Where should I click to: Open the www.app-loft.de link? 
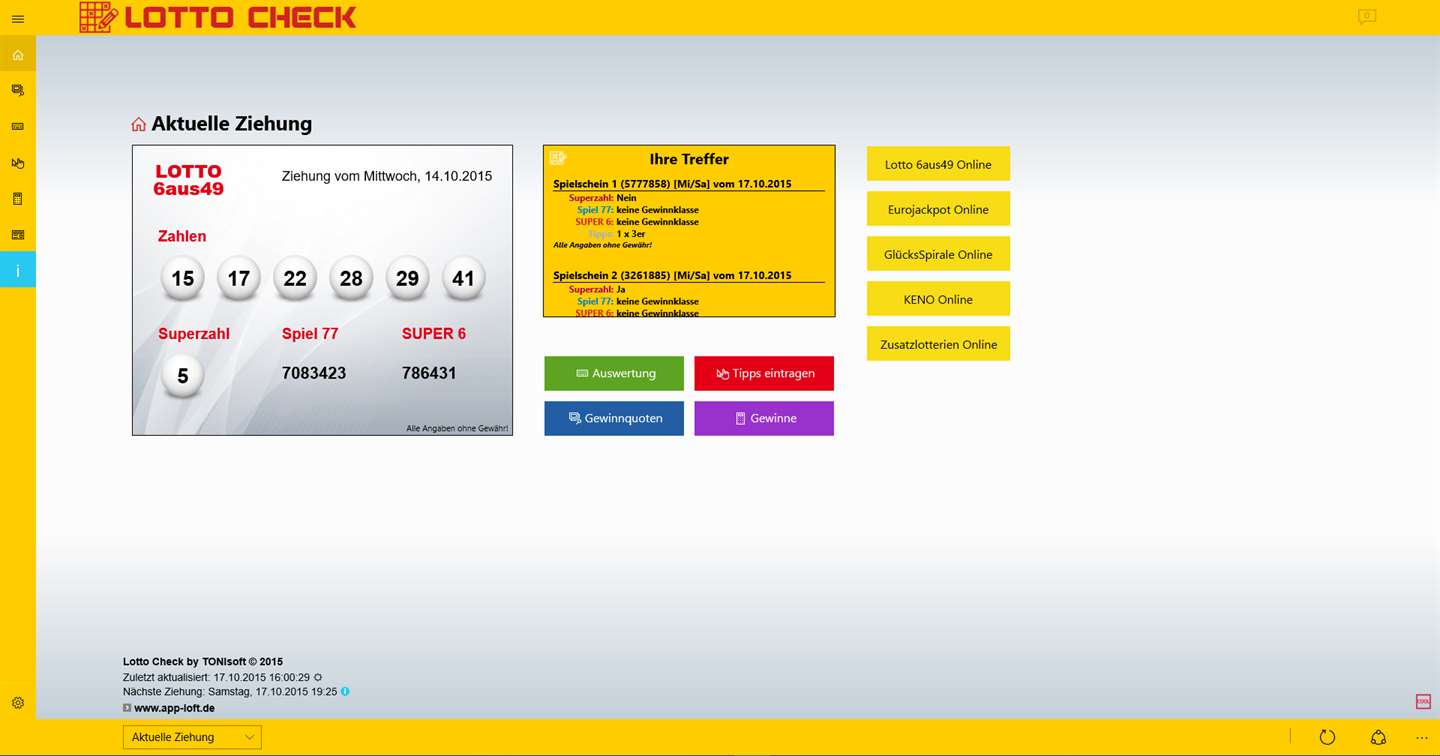coord(175,708)
